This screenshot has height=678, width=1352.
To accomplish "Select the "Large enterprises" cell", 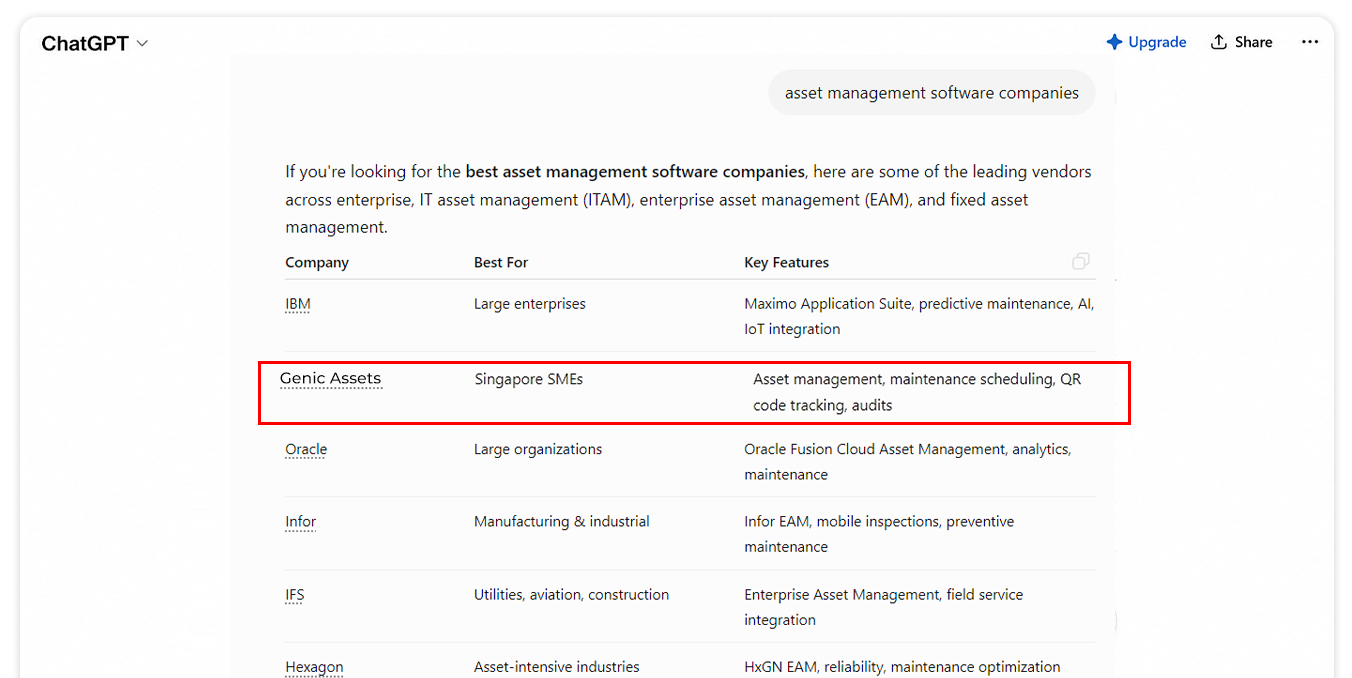I will coord(530,304).
